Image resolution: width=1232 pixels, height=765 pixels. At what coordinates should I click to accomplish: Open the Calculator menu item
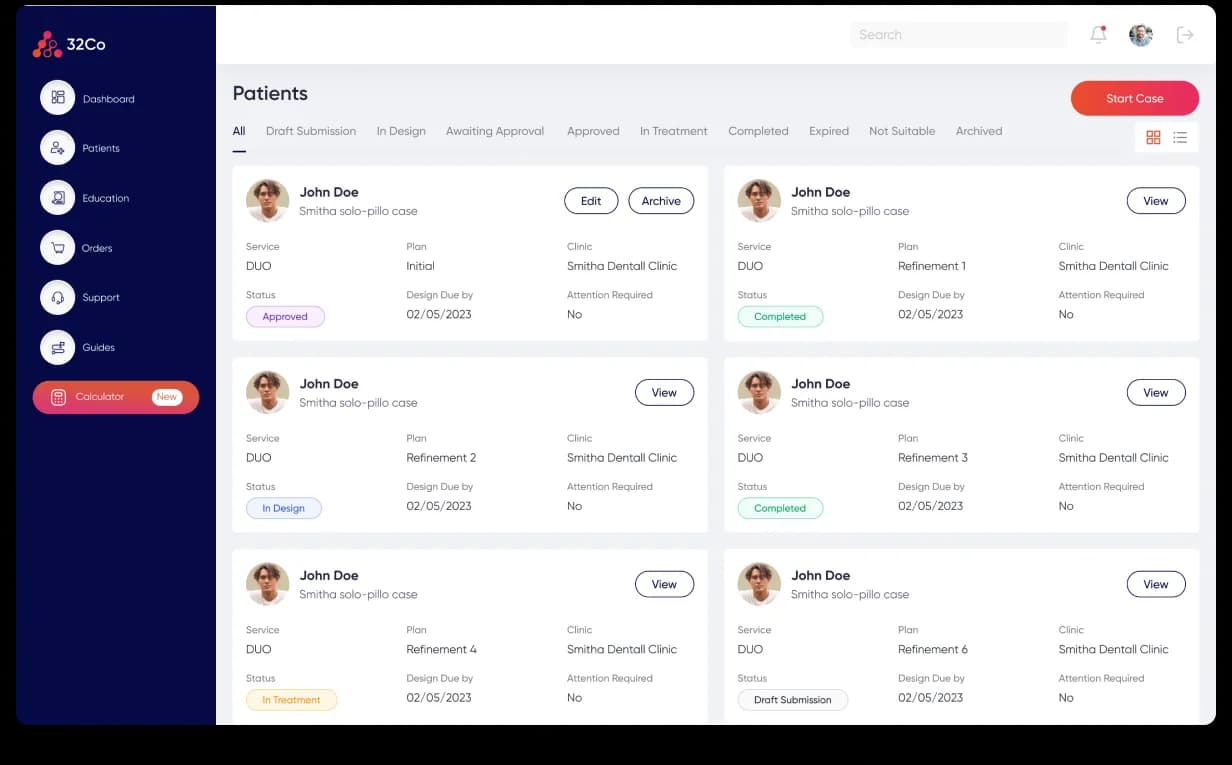(116, 397)
